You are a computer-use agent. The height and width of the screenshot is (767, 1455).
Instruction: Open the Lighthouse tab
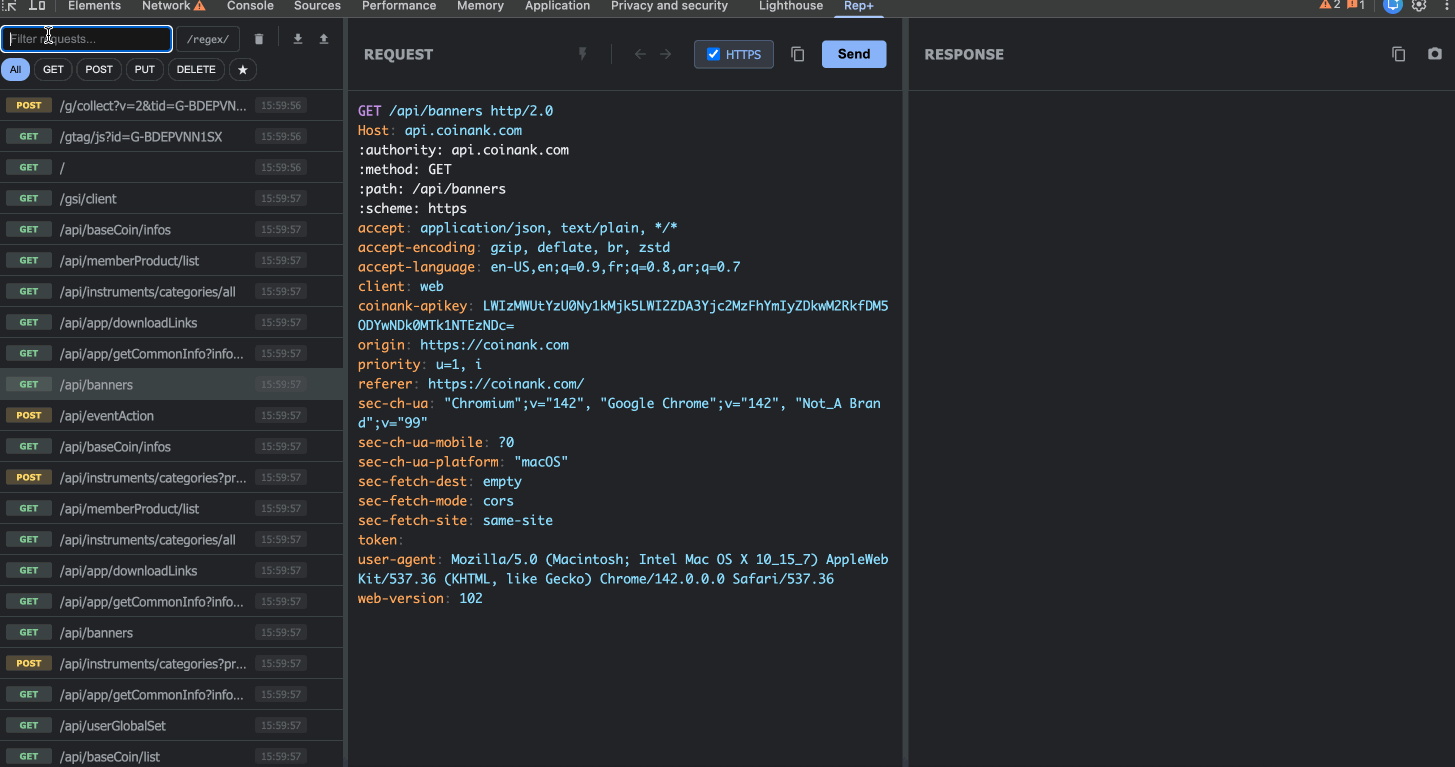[x=791, y=6]
